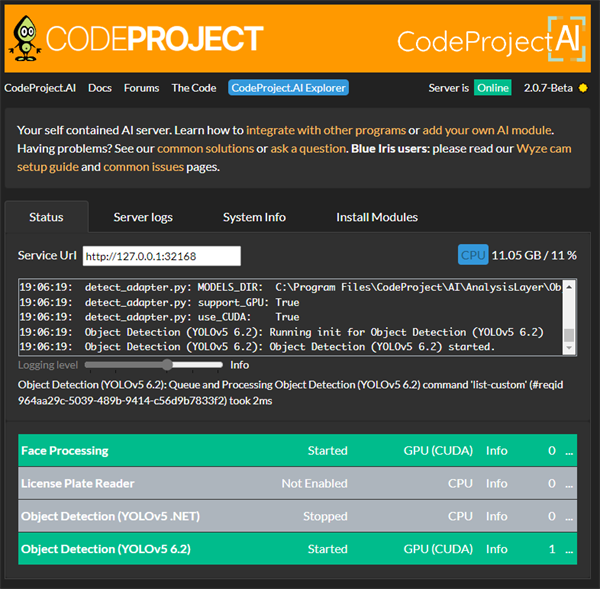Click Info link for YOLOv5 6.2

[497, 550]
